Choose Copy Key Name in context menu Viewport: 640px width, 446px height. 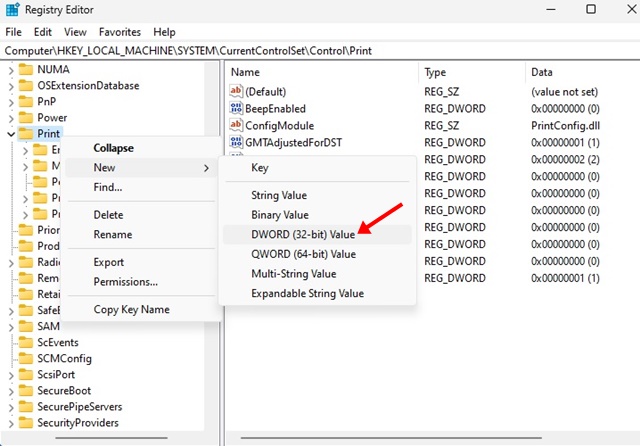(x=140, y=309)
